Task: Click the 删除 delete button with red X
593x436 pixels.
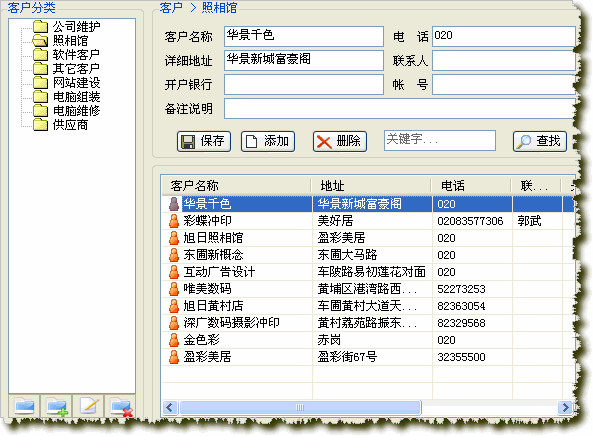Action: click(340, 141)
